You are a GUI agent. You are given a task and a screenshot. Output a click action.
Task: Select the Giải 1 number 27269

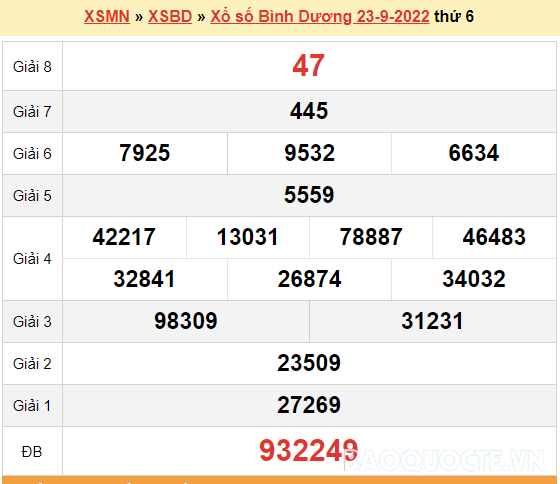(309, 405)
